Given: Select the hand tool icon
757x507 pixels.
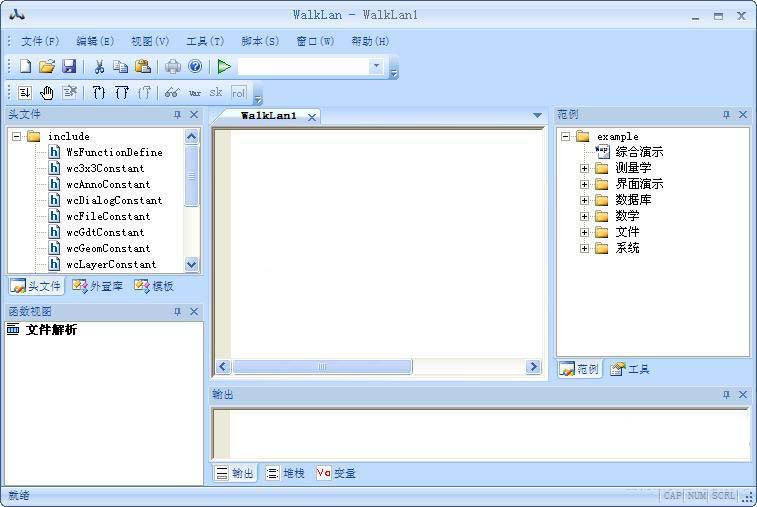Looking at the screenshot, I should (47, 92).
